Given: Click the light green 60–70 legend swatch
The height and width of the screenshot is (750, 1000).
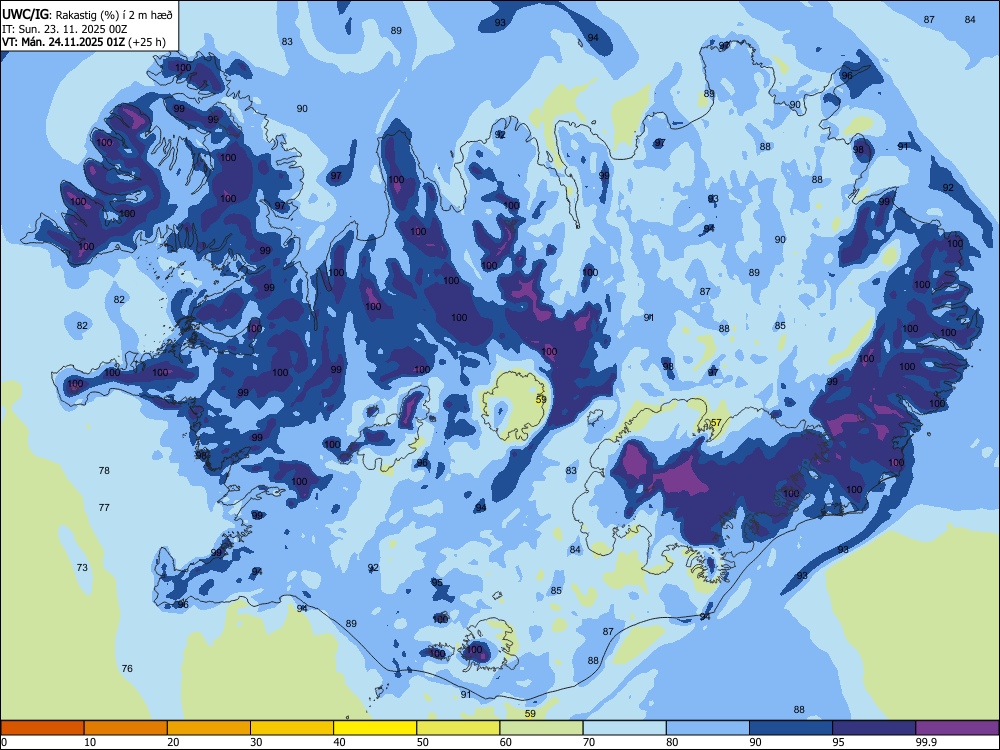Looking at the screenshot, I should coord(541,728).
